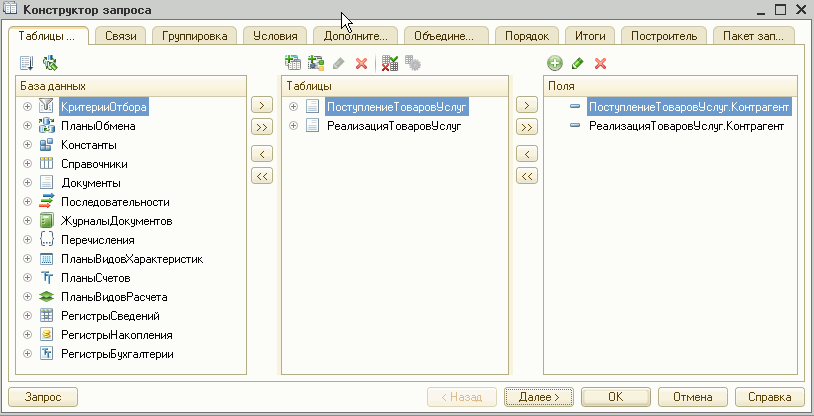Click the Далее > button
814x416 pixels.
coord(539,397)
